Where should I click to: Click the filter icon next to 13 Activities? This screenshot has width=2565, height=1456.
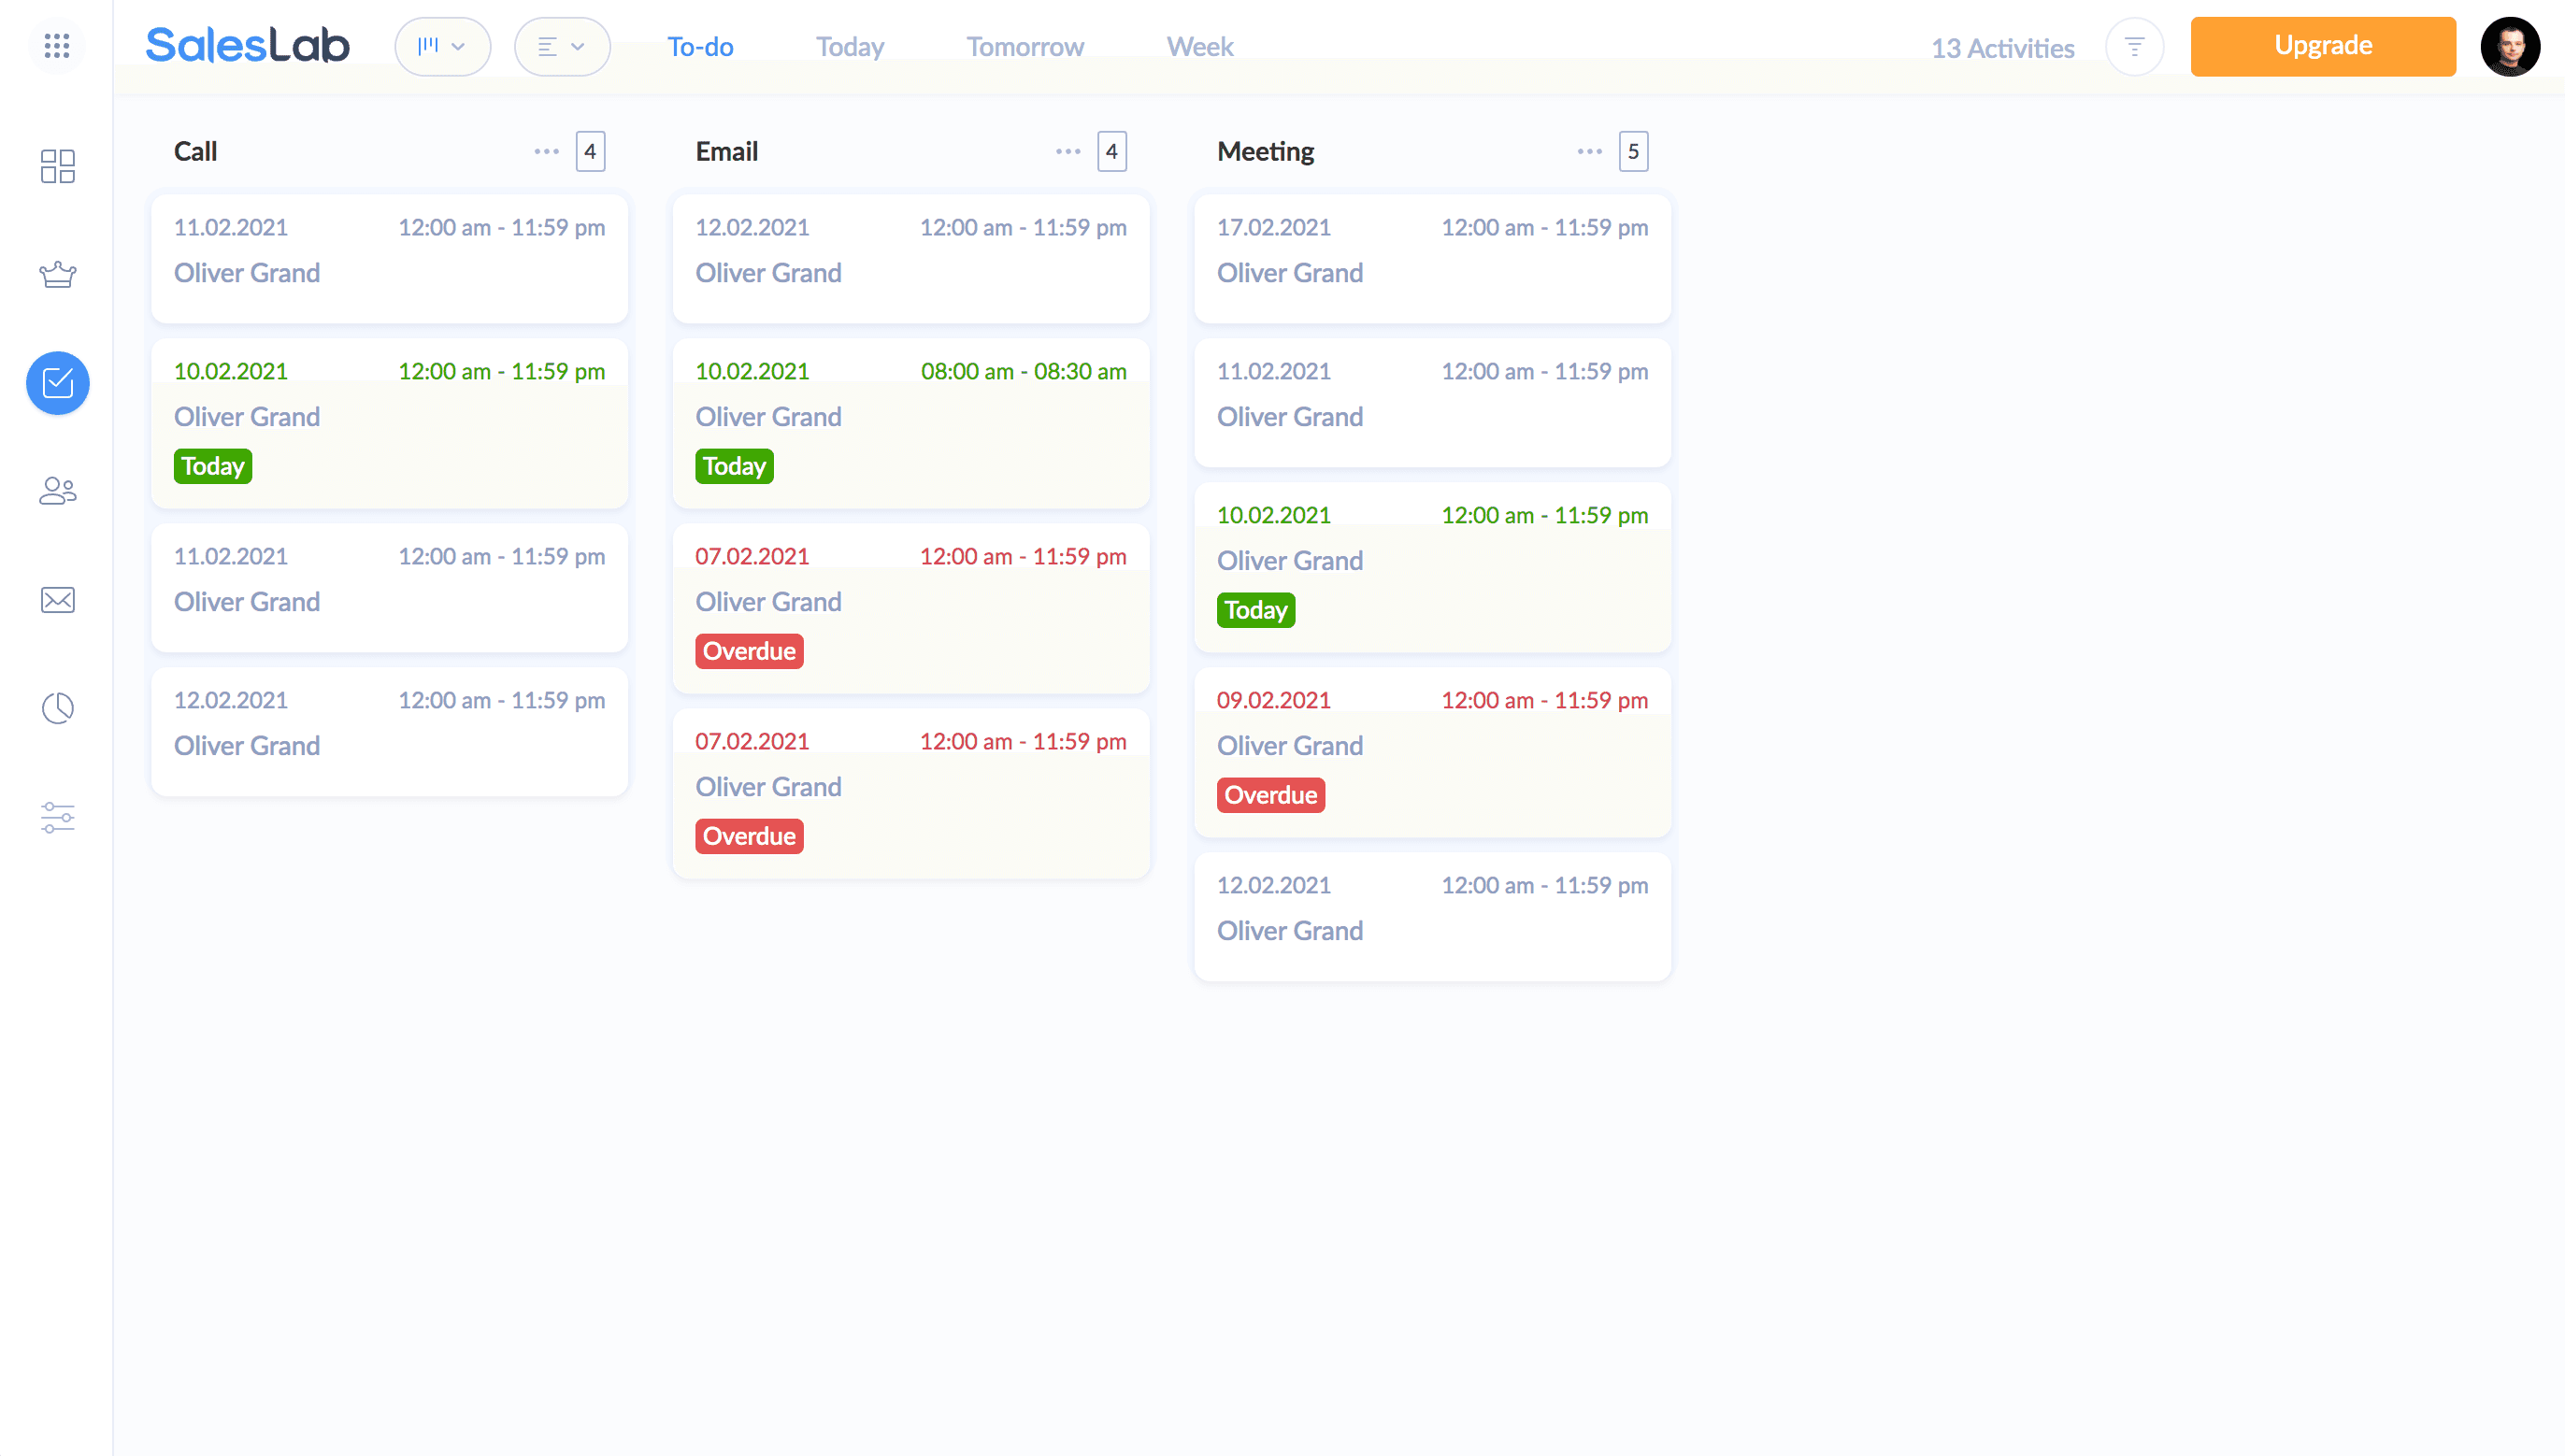[2134, 47]
